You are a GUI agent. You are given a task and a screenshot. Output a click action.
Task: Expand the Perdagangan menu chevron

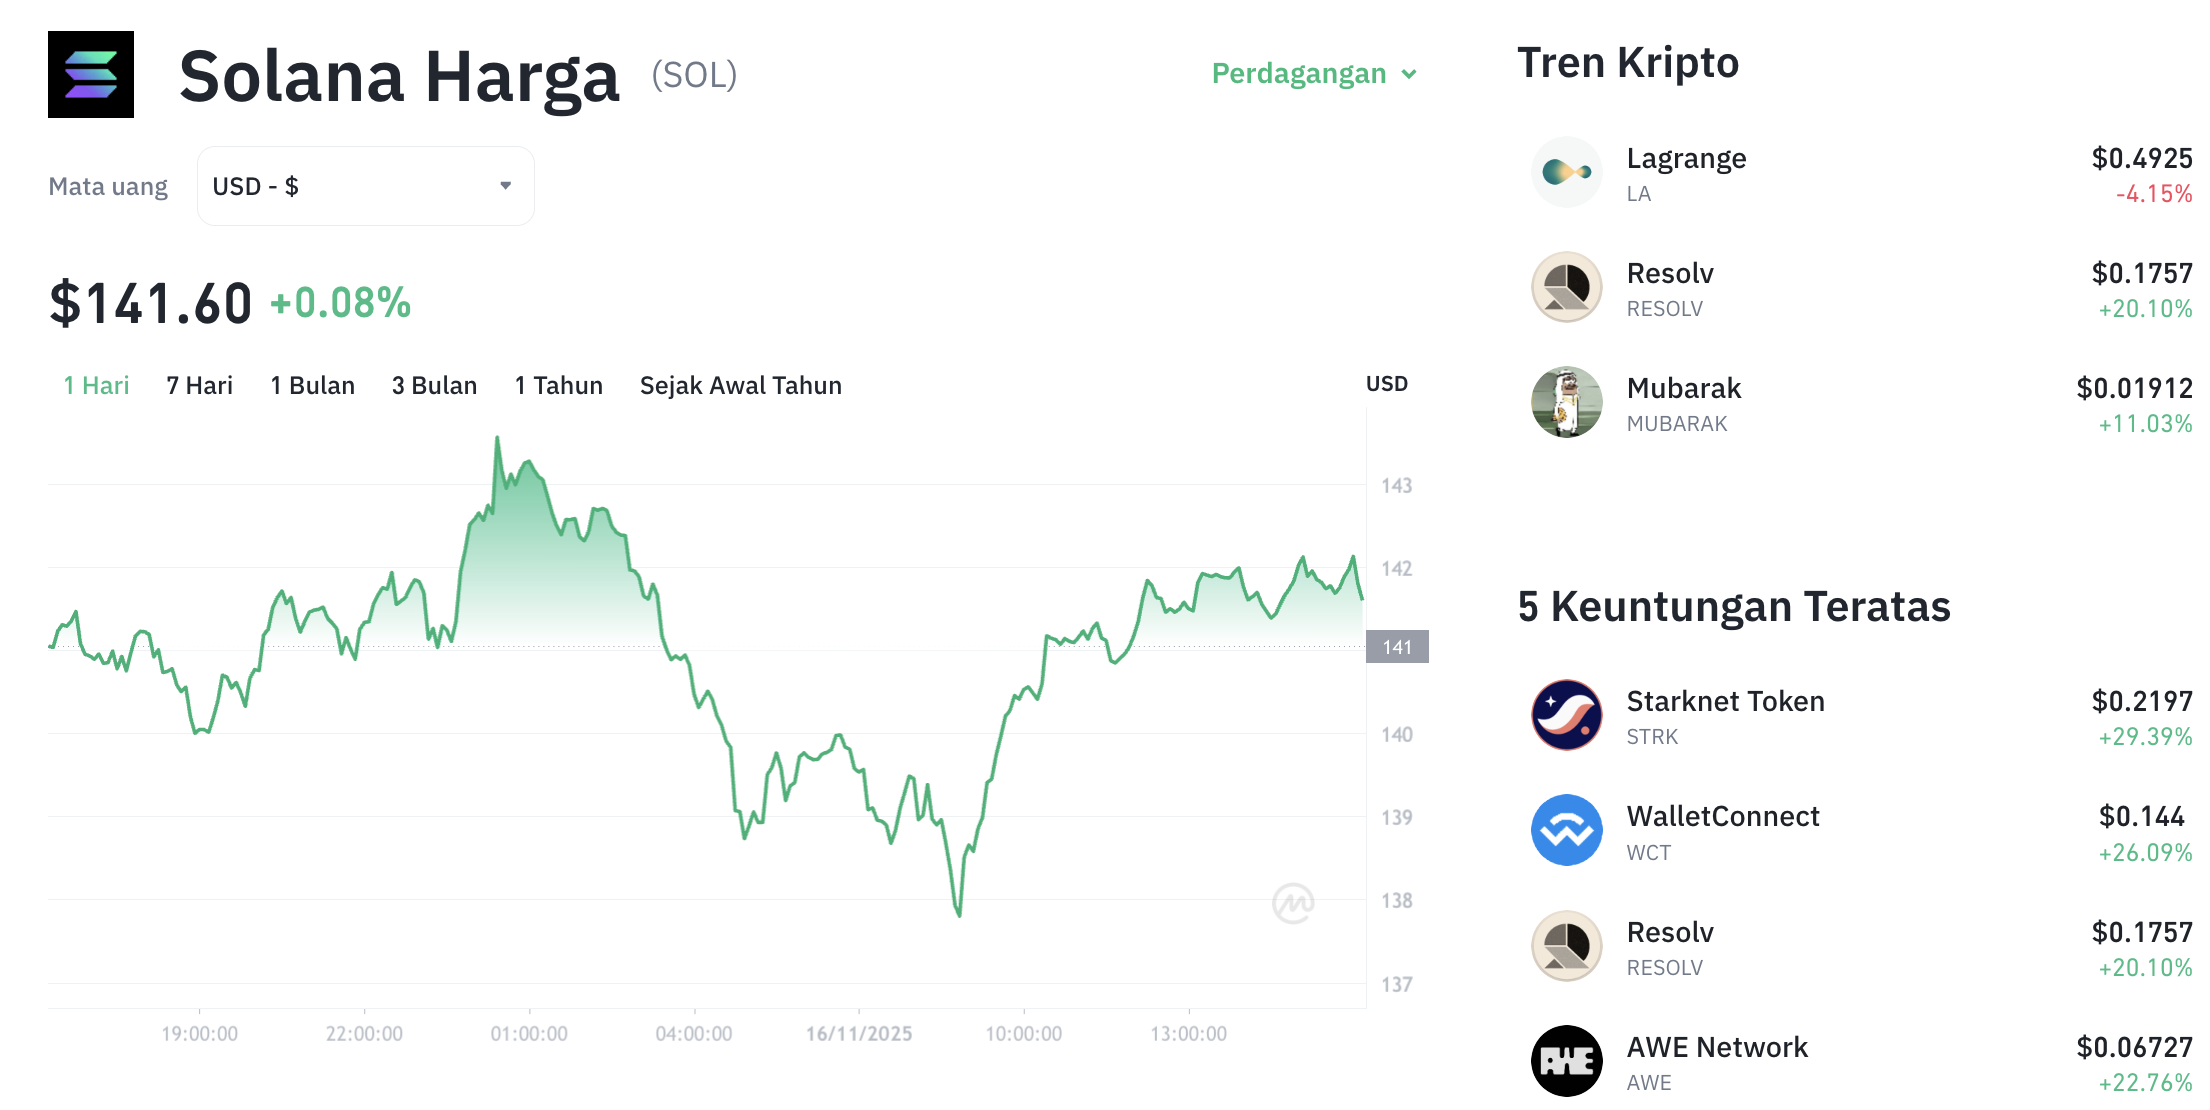click(1411, 74)
